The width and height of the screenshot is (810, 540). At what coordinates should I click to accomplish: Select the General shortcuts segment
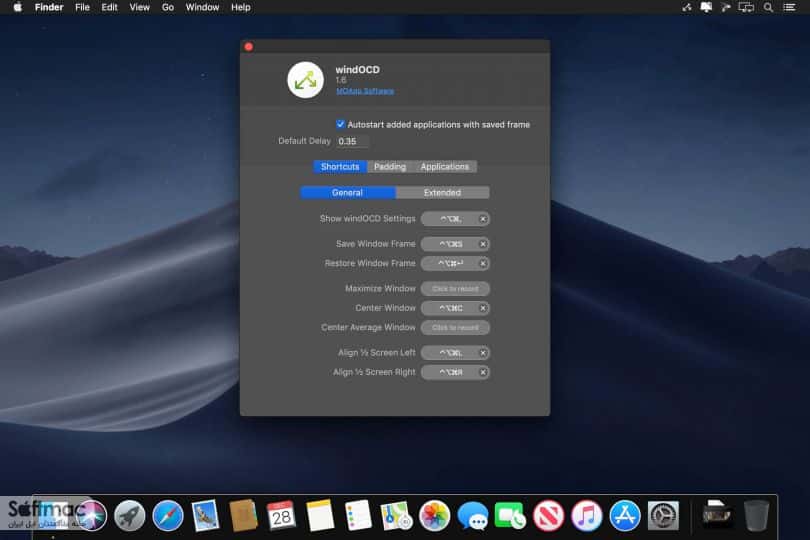coord(347,193)
